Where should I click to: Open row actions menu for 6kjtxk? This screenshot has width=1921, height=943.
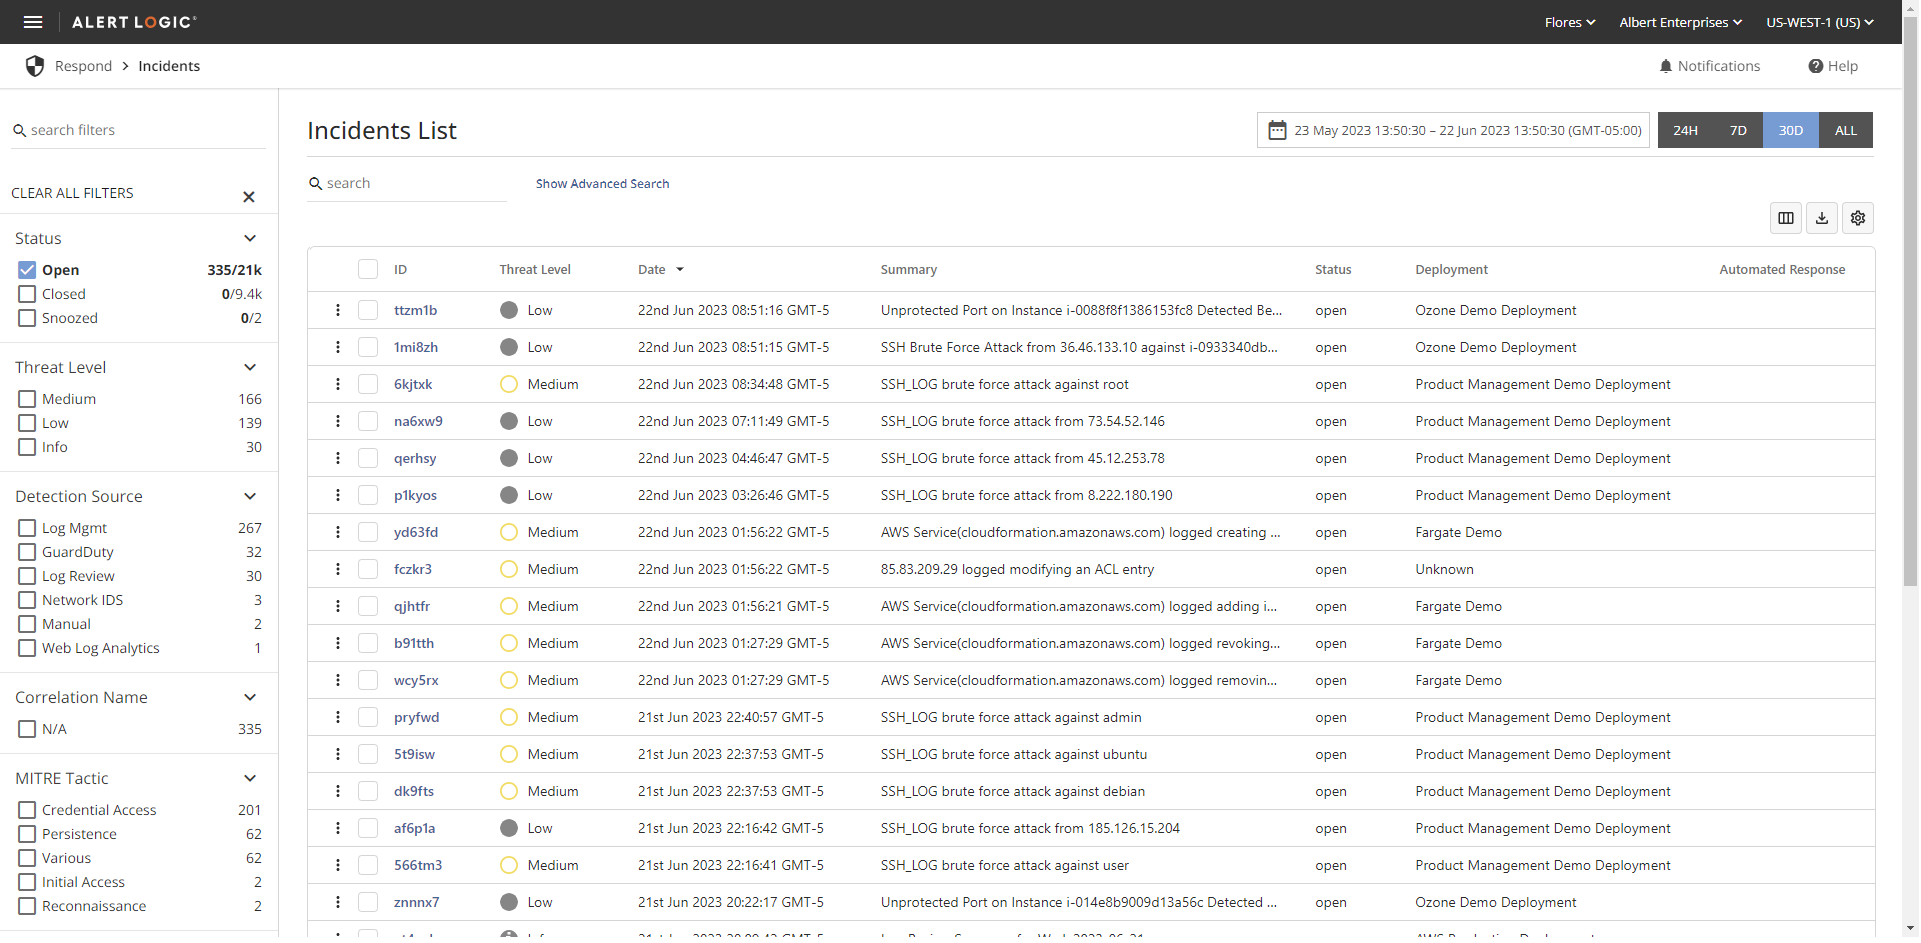point(338,384)
